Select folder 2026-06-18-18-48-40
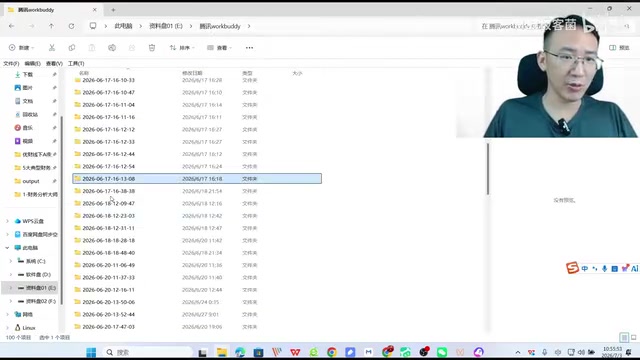The height and width of the screenshot is (360, 640). pos(108,253)
